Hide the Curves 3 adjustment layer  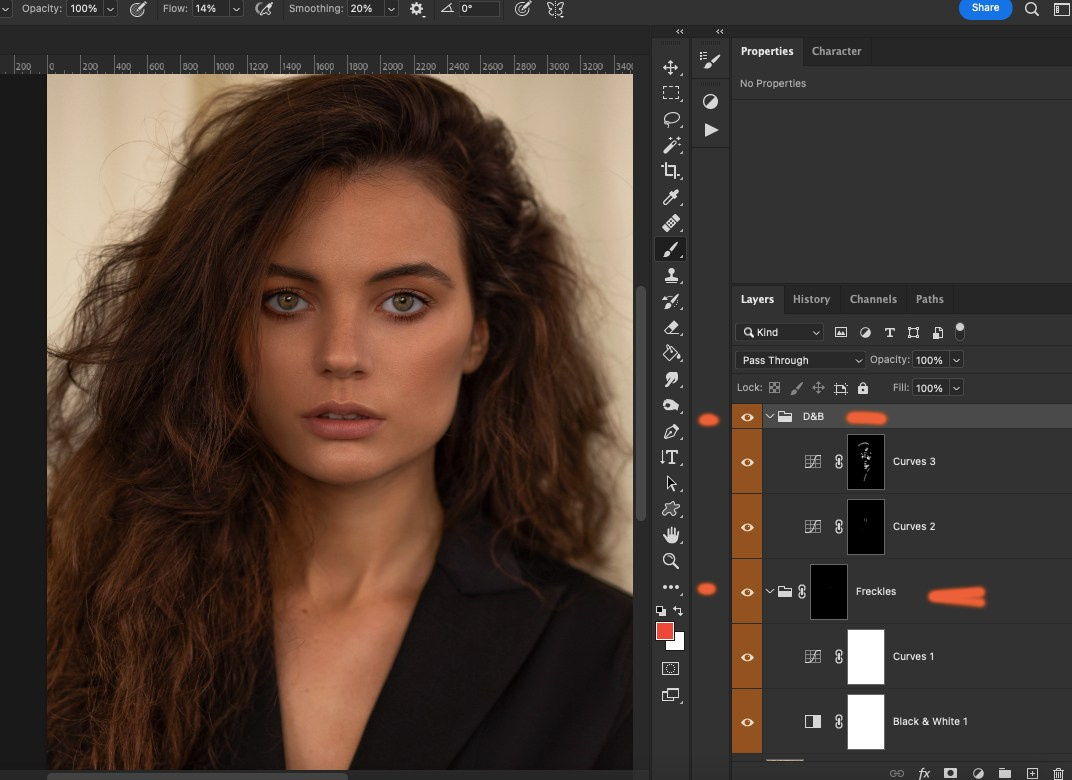(x=746, y=461)
